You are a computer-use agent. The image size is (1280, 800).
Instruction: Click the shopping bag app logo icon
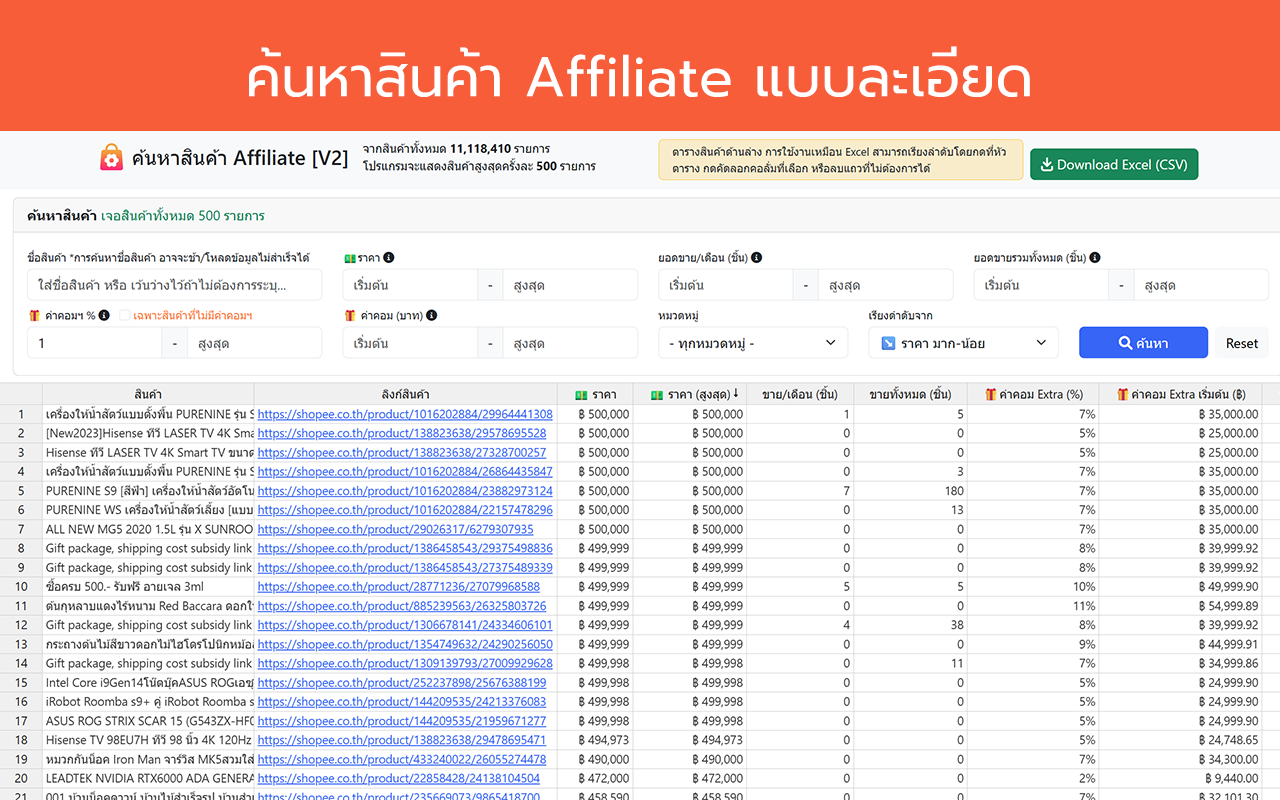111,157
